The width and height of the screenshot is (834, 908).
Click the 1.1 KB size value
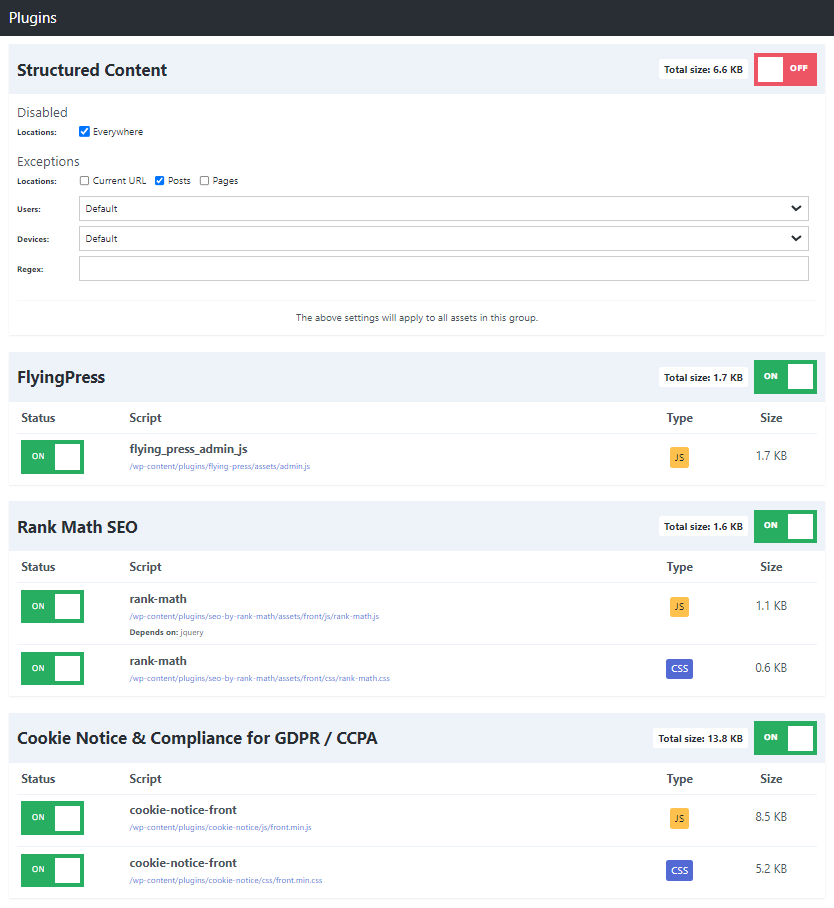point(771,606)
